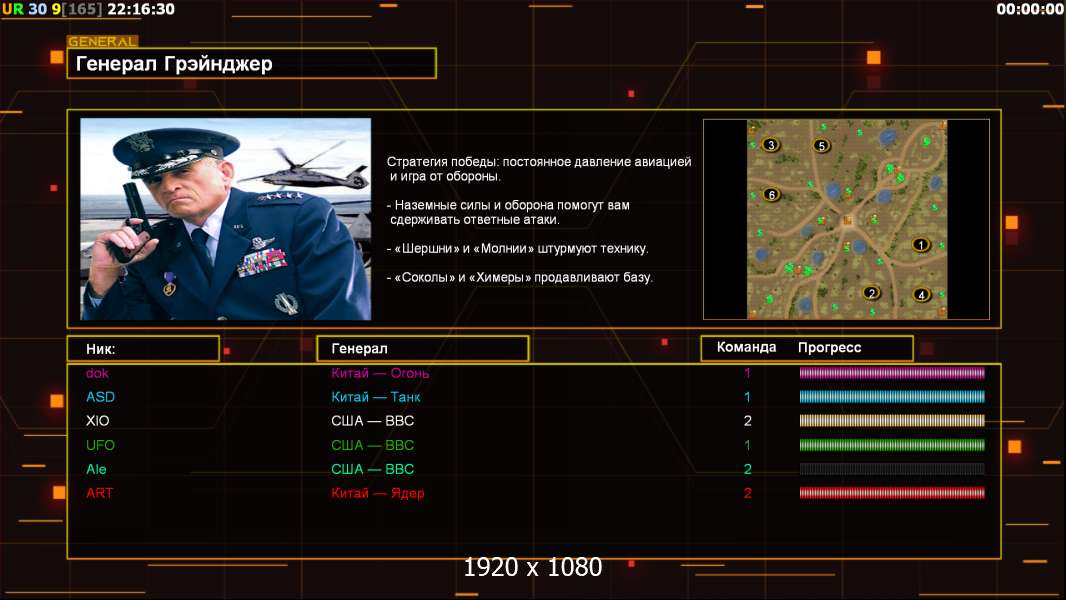
Task: Click start position 6 map marker
Action: point(771,194)
